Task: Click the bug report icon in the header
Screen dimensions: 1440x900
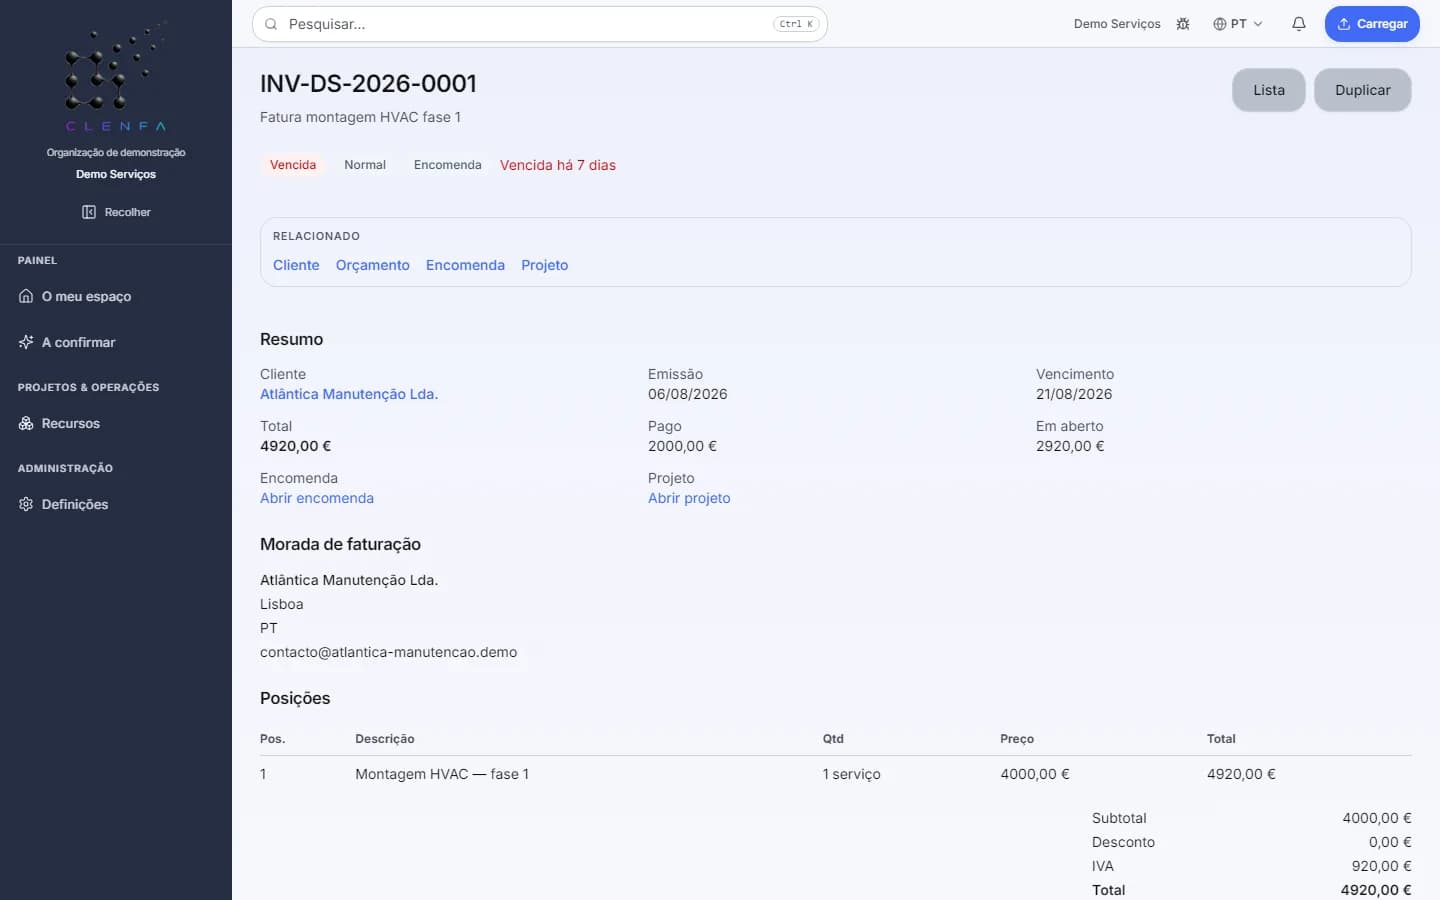Action: click(x=1183, y=24)
